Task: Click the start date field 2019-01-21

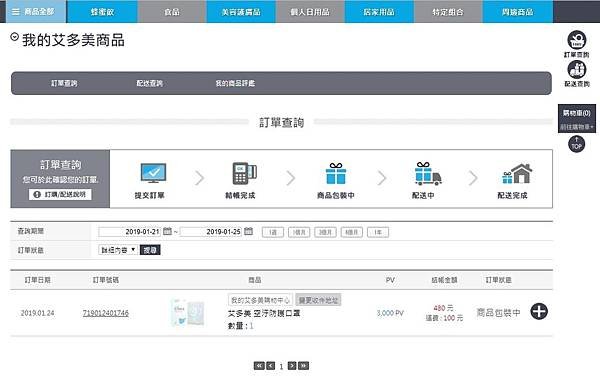Action: [129, 231]
